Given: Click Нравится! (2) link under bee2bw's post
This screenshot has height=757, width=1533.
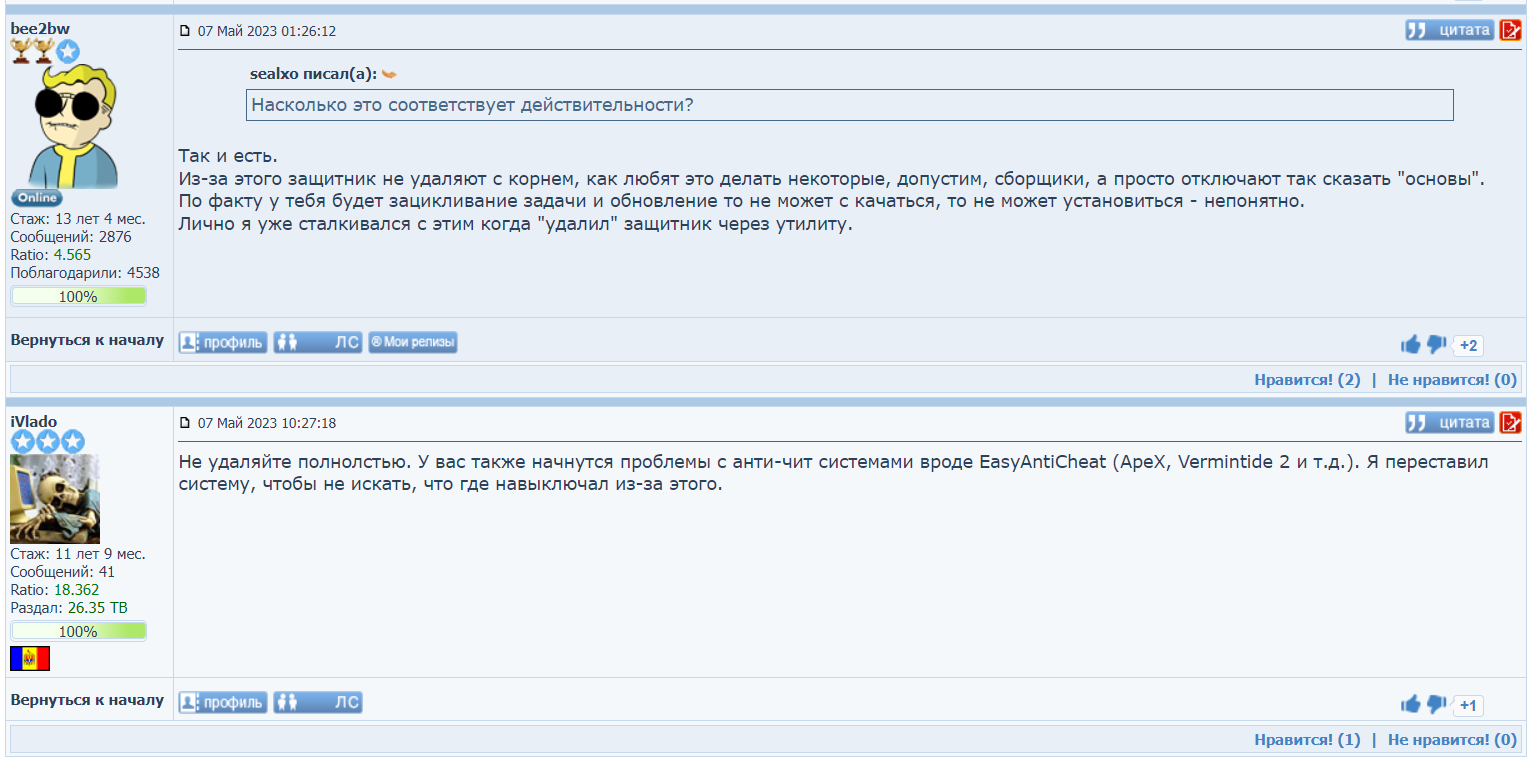Looking at the screenshot, I should click(1307, 379).
